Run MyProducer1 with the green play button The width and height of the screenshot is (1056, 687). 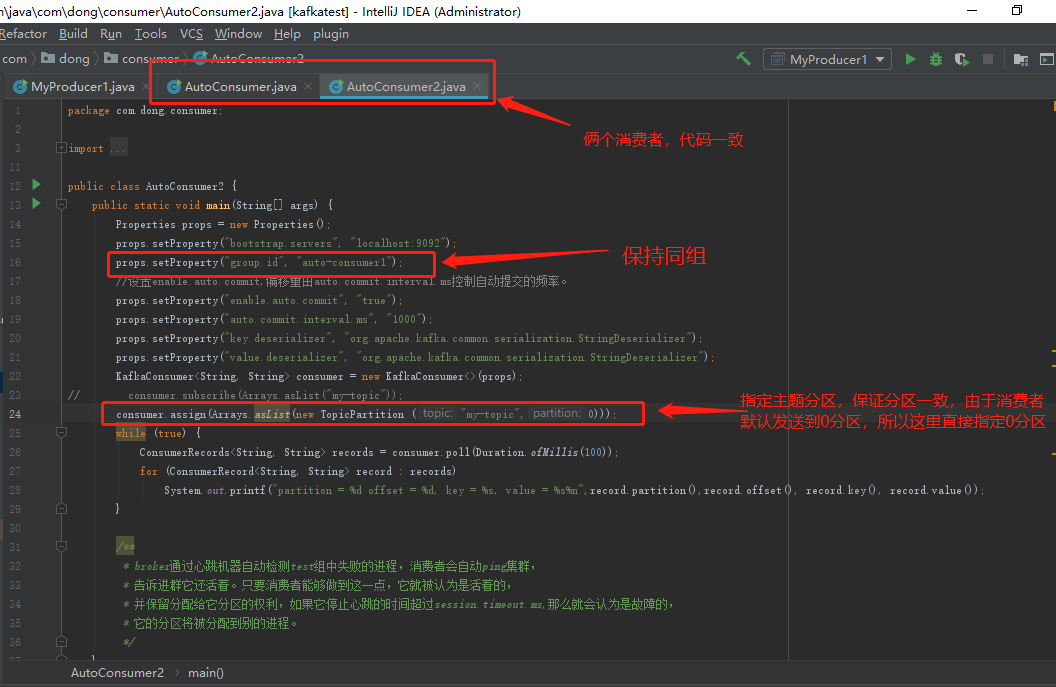pyautogui.click(x=911, y=59)
